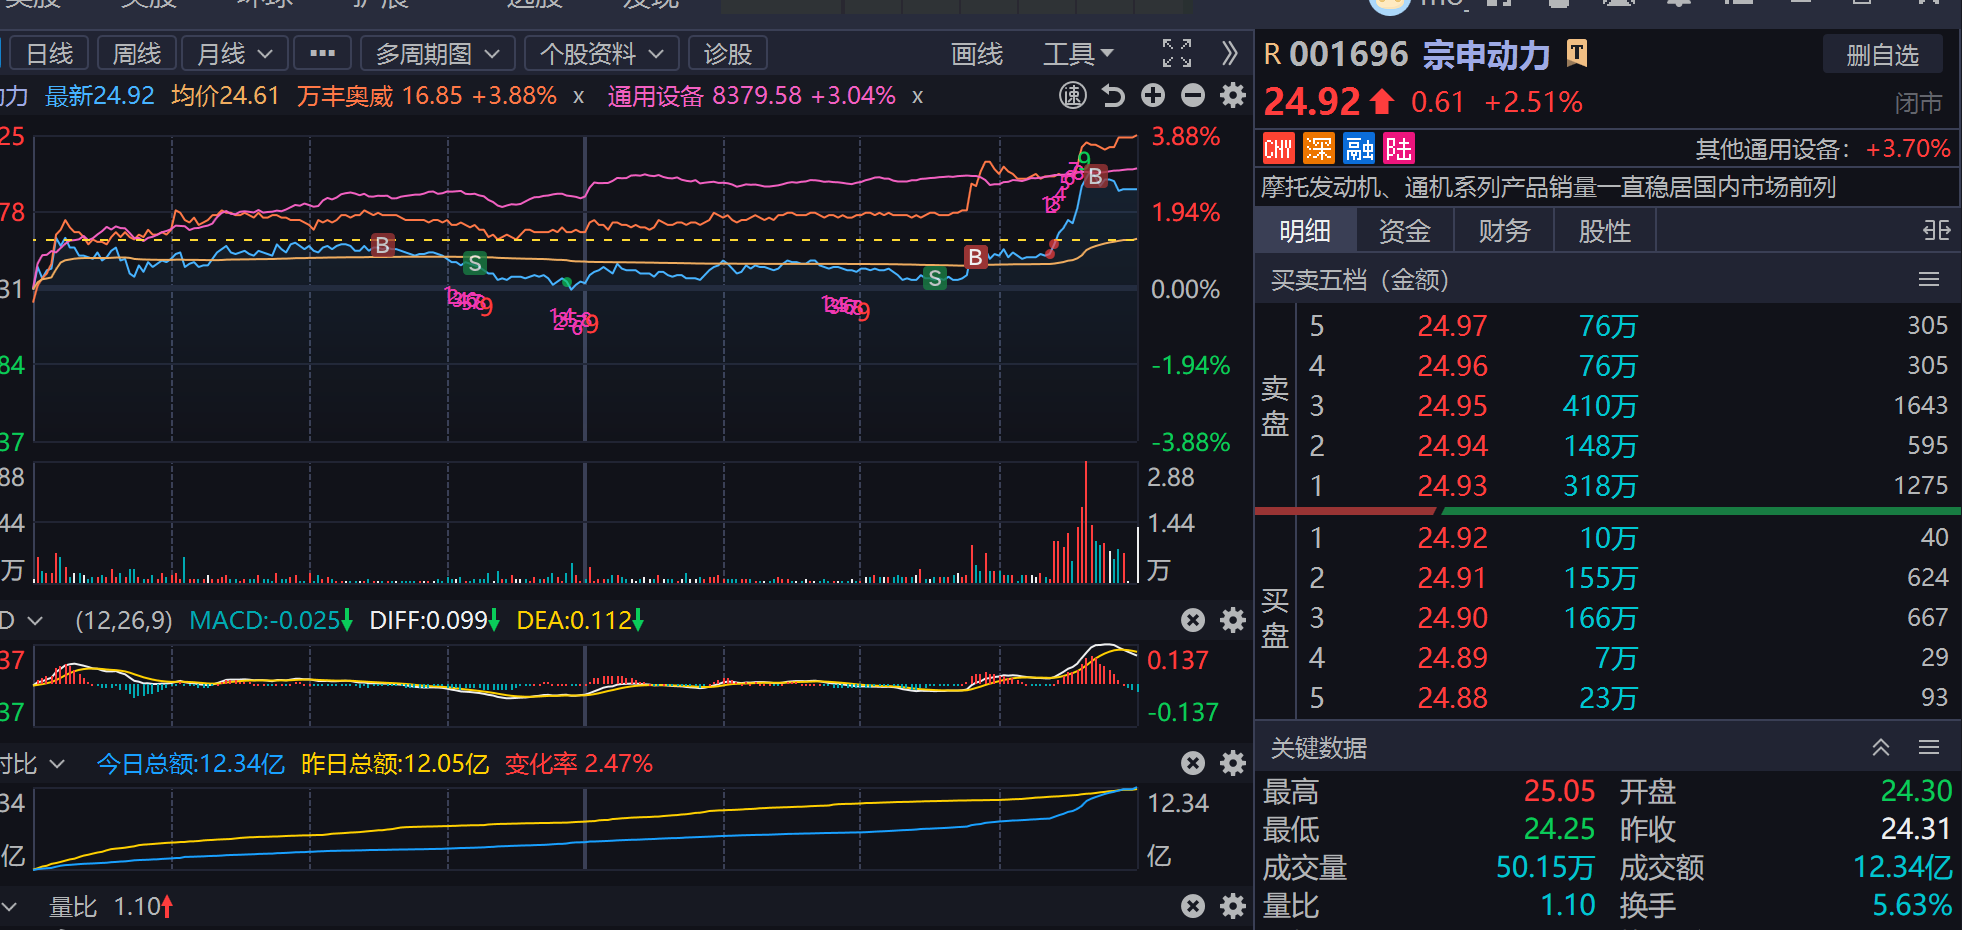Open the 速 speed chart icon
The height and width of the screenshot is (930, 1962).
pyautogui.click(x=1073, y=96)
